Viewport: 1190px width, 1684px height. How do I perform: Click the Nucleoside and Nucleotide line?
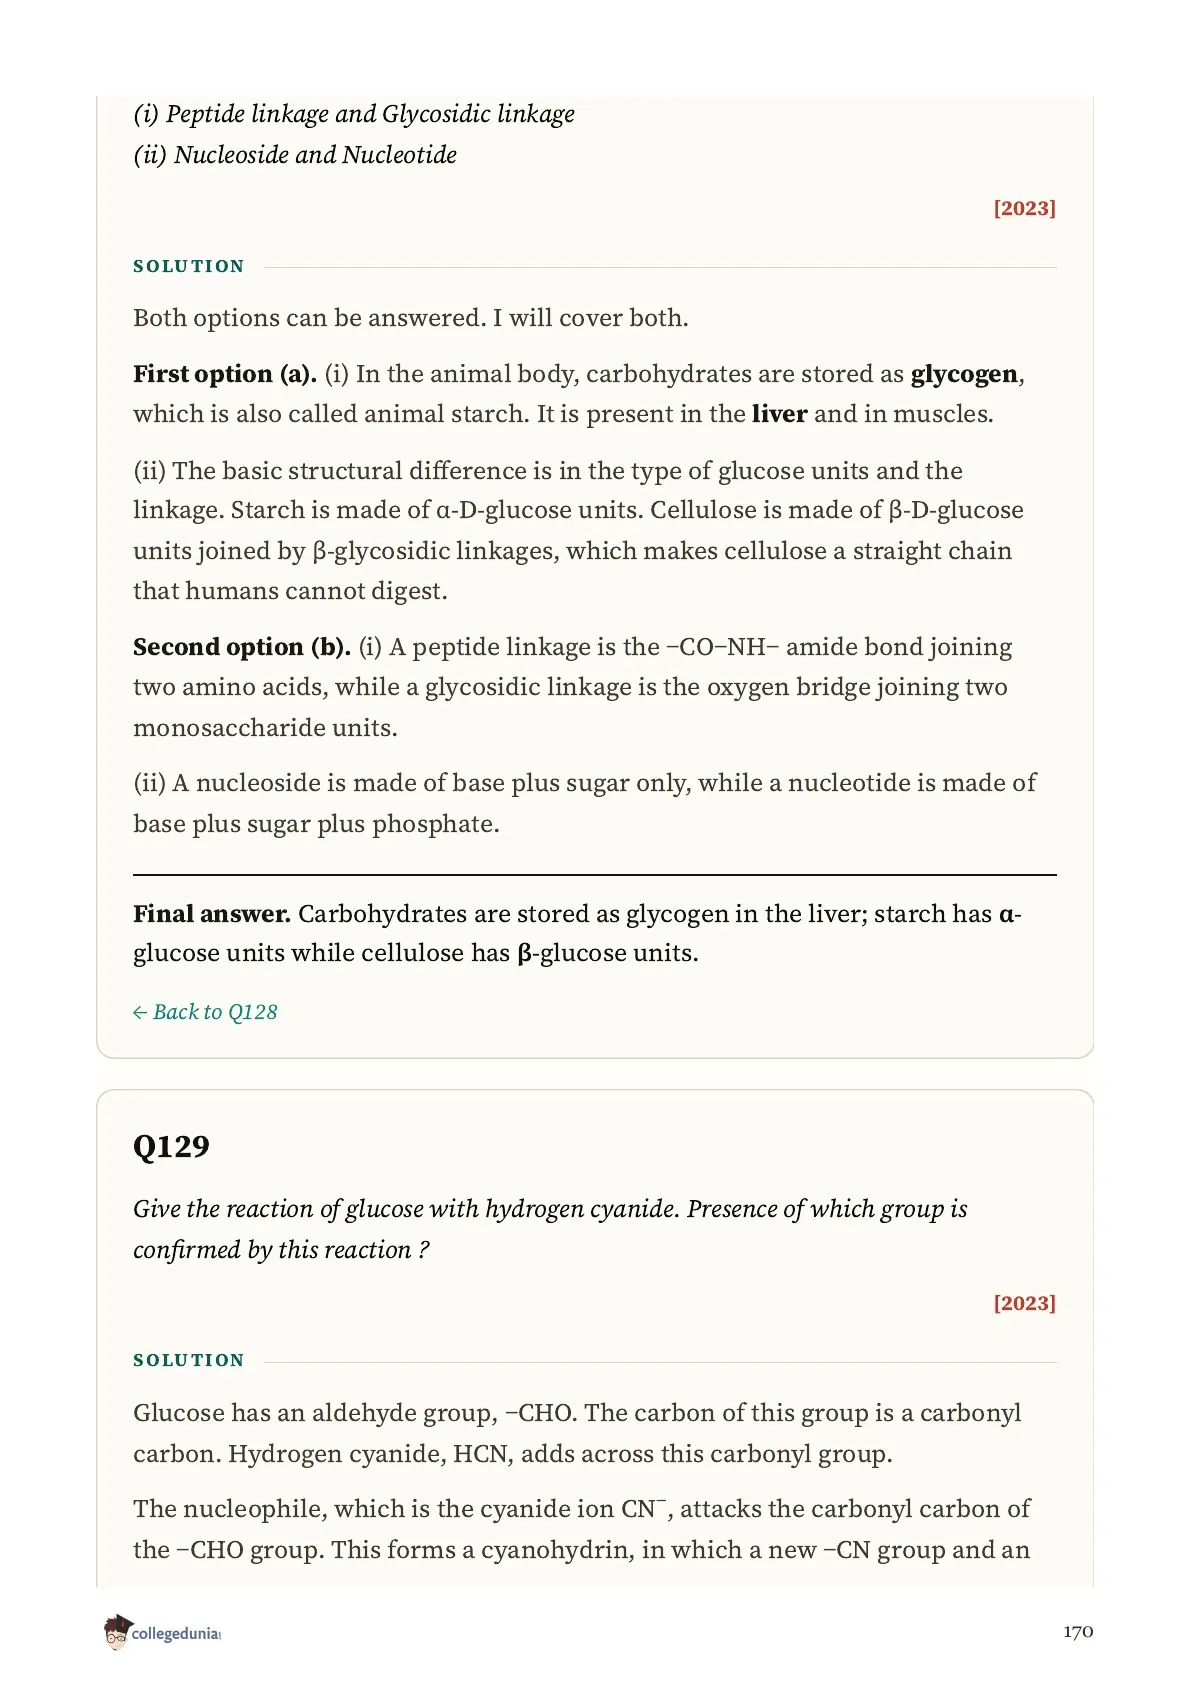[x=295, y=155]
